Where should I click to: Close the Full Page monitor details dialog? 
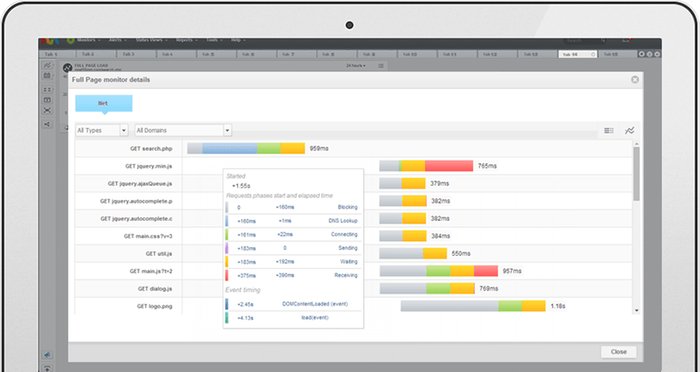(x=635, y=79)
